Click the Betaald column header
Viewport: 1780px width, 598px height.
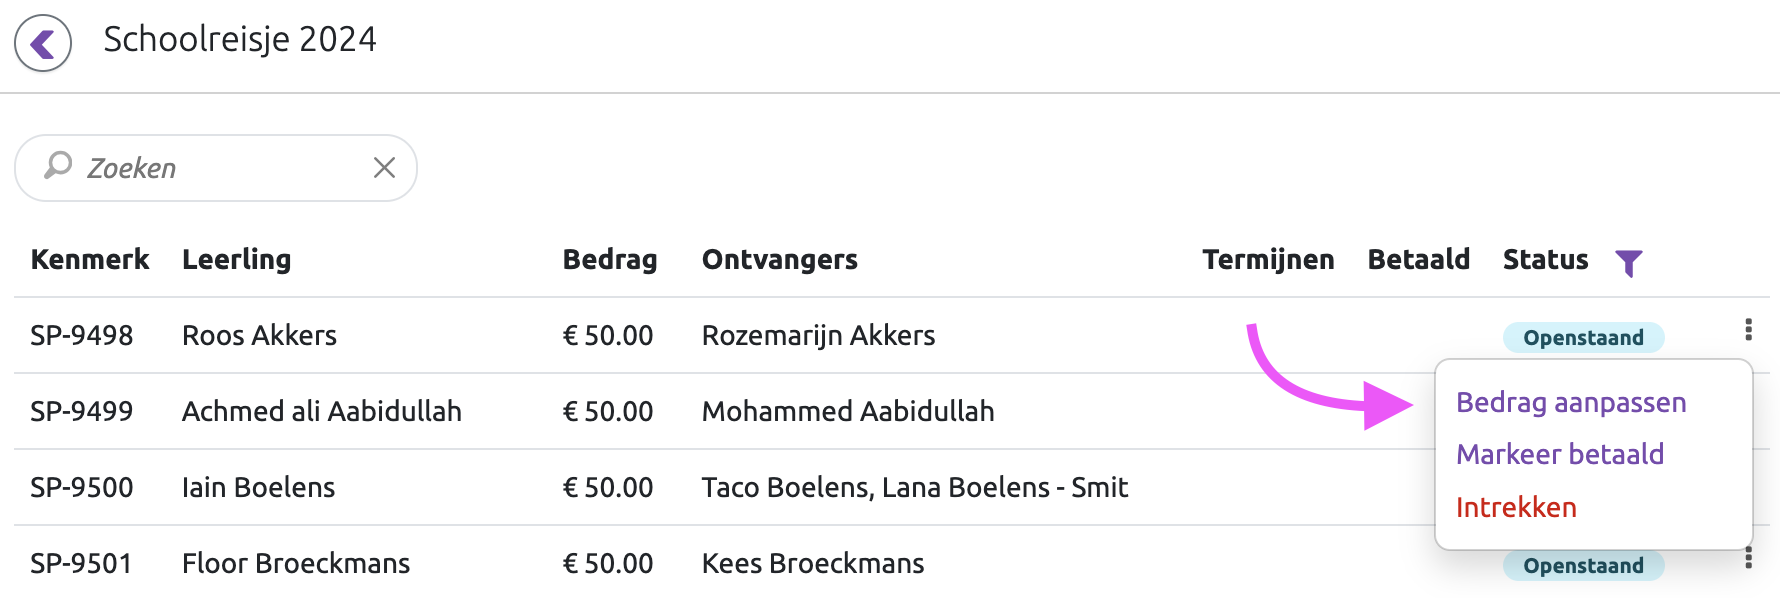click(1418, 259)
